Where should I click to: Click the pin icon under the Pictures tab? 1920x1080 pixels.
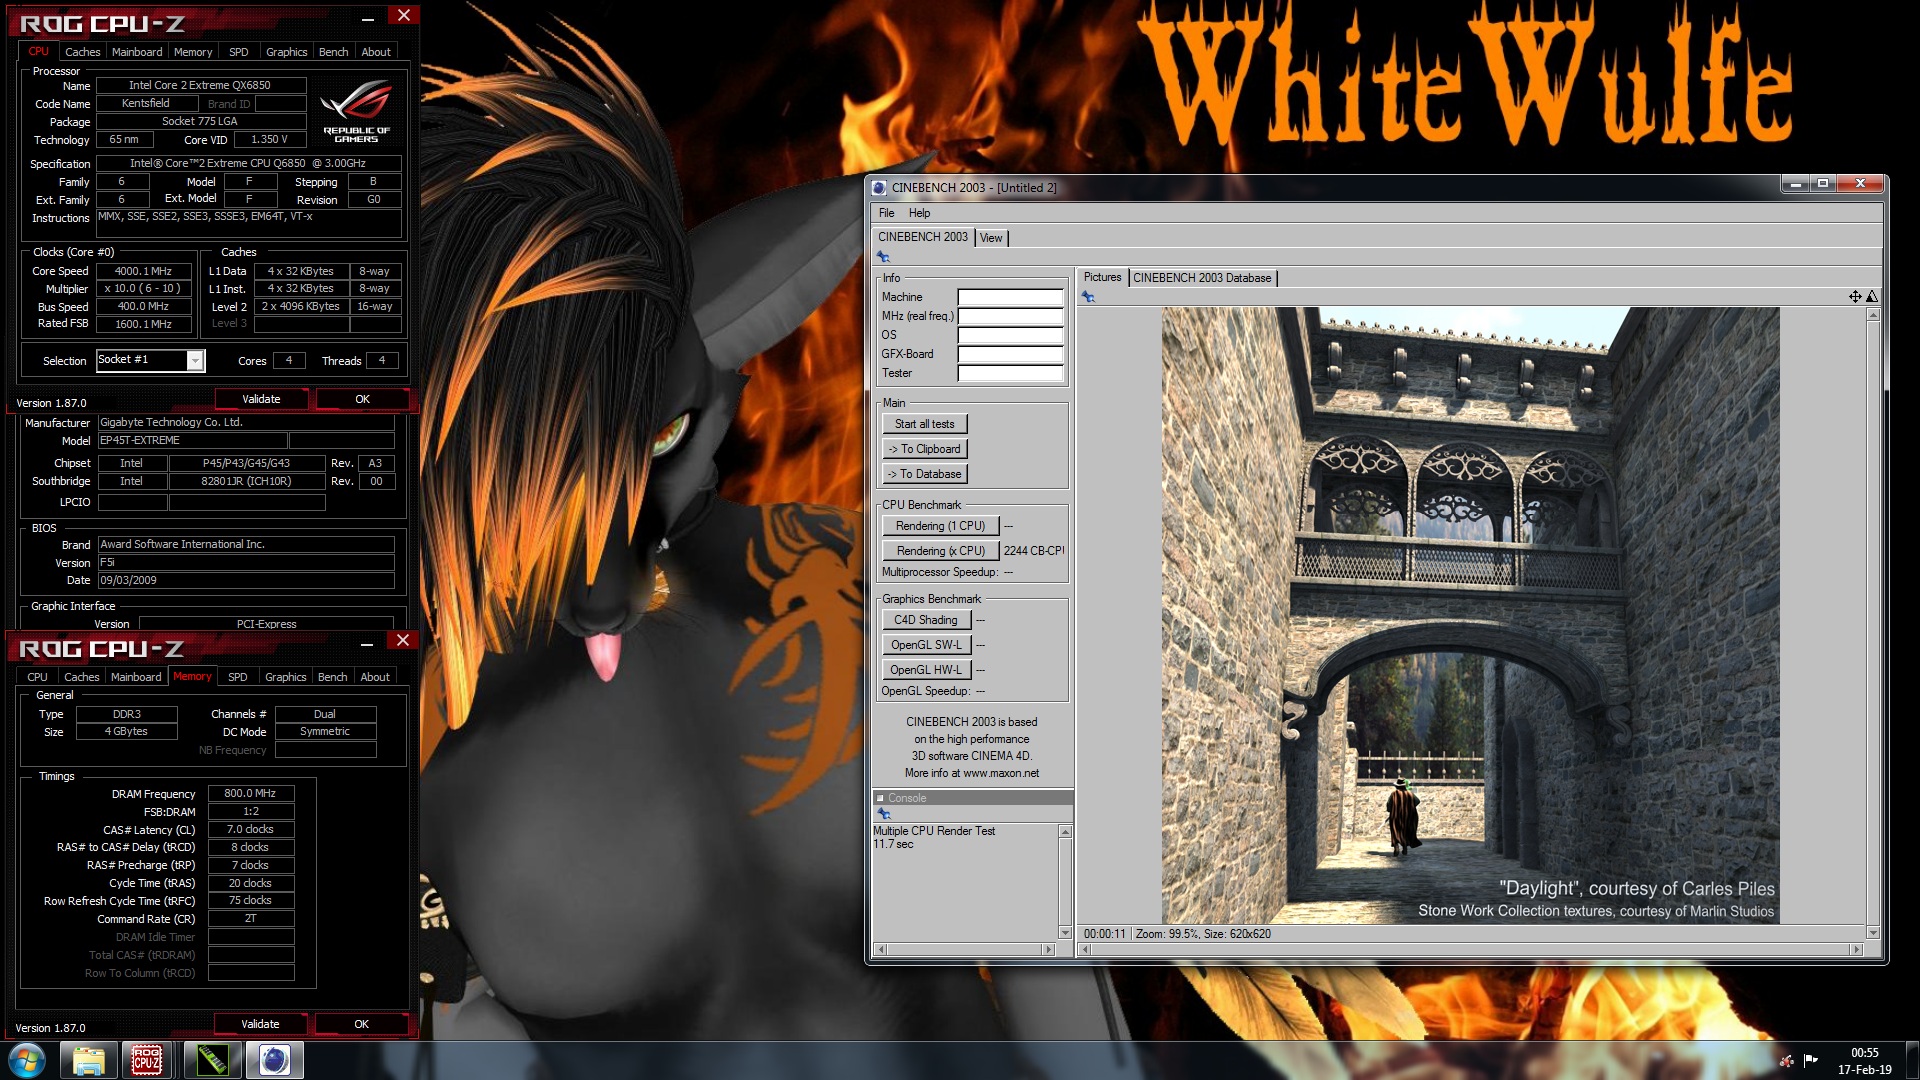click(1088, 297)
